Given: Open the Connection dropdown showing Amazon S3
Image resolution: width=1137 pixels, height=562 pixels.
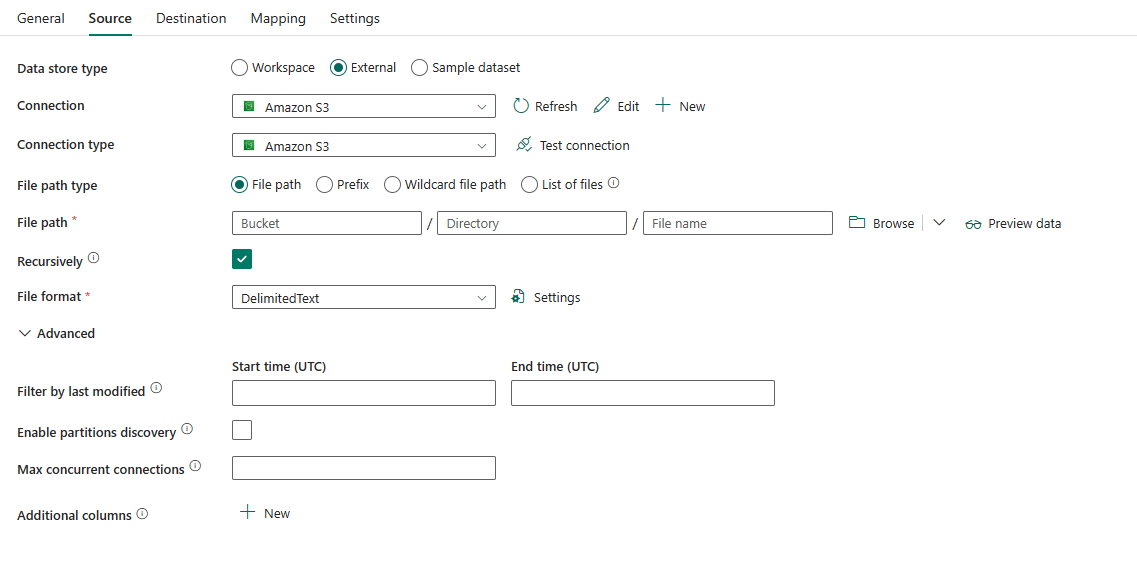Looking at the screenshot, I should (364, 106).
